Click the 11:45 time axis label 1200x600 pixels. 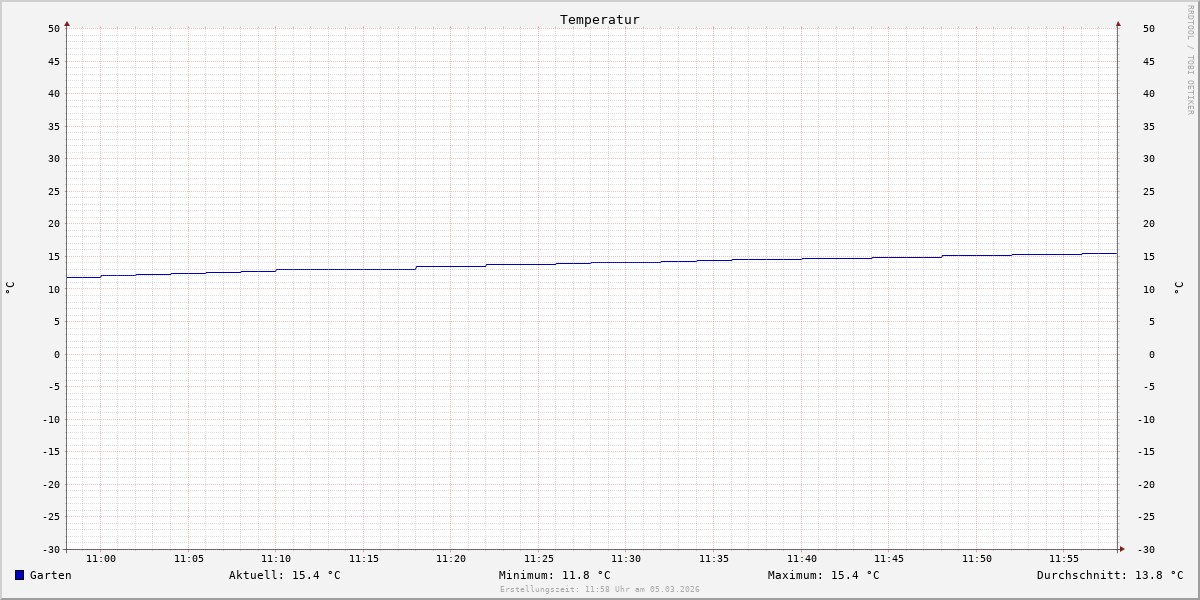click(889, 558)
